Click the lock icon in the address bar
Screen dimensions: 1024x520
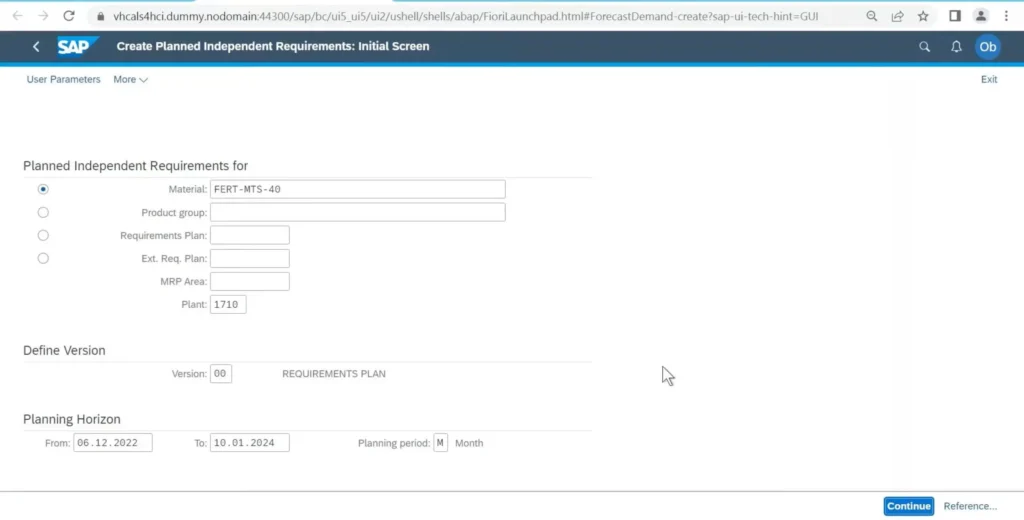click(x=100, y=16)
